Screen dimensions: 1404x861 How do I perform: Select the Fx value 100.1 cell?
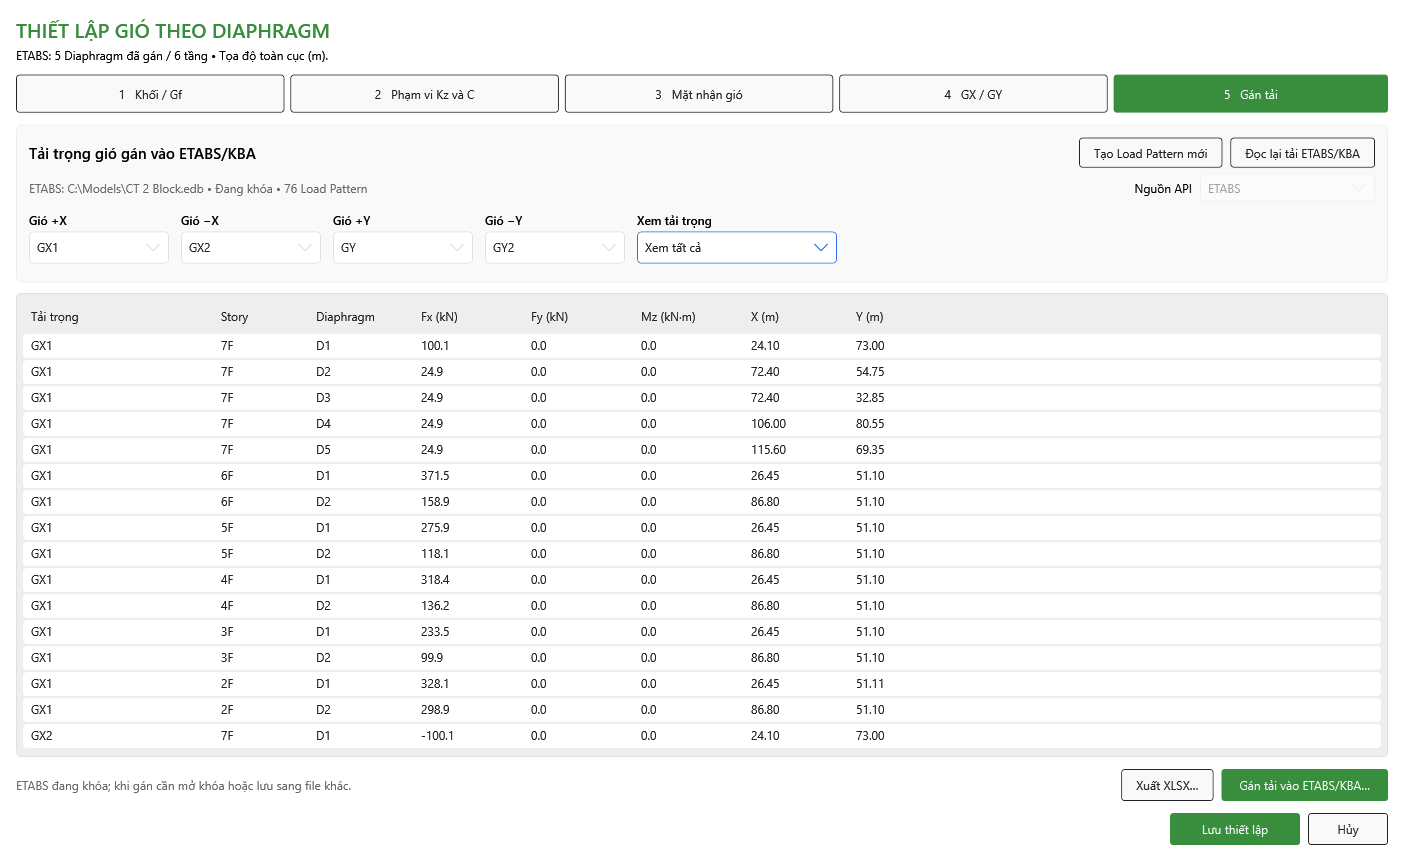coord(435,346)
